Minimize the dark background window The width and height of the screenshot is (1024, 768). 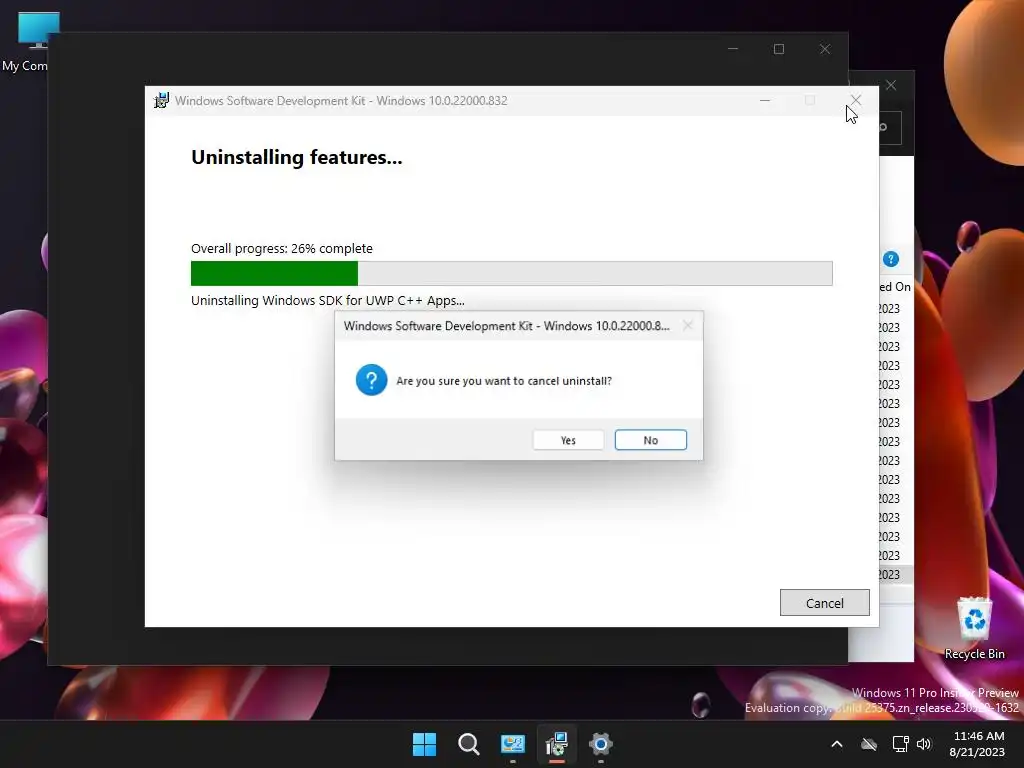pyautogui.click(x=733, y=49)
